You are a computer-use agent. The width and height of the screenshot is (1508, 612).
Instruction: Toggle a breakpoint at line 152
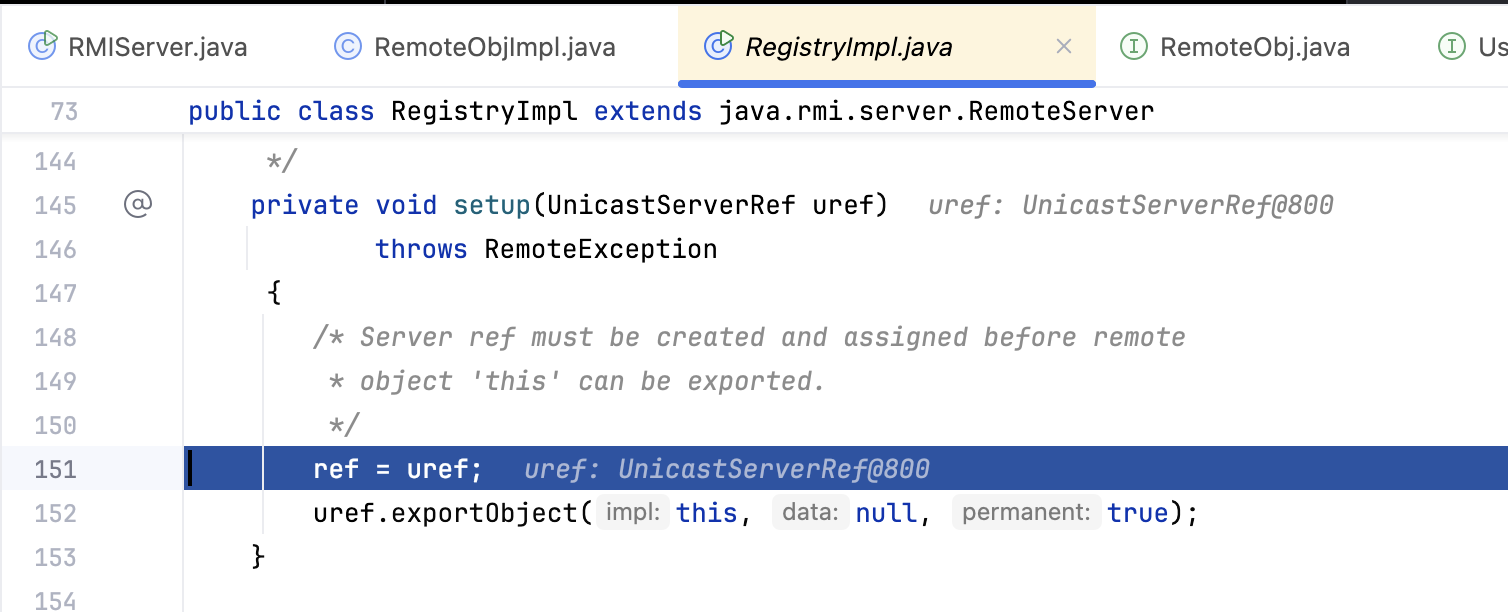coord(56,513)
